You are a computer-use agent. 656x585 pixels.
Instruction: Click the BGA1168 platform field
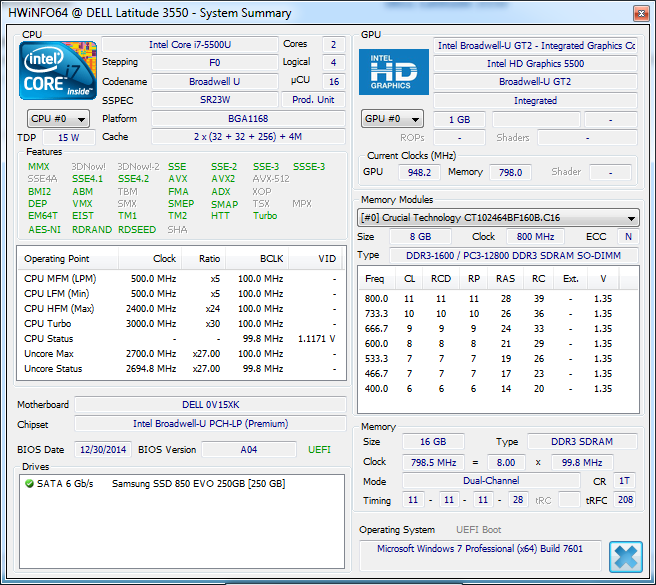(248, 118)
